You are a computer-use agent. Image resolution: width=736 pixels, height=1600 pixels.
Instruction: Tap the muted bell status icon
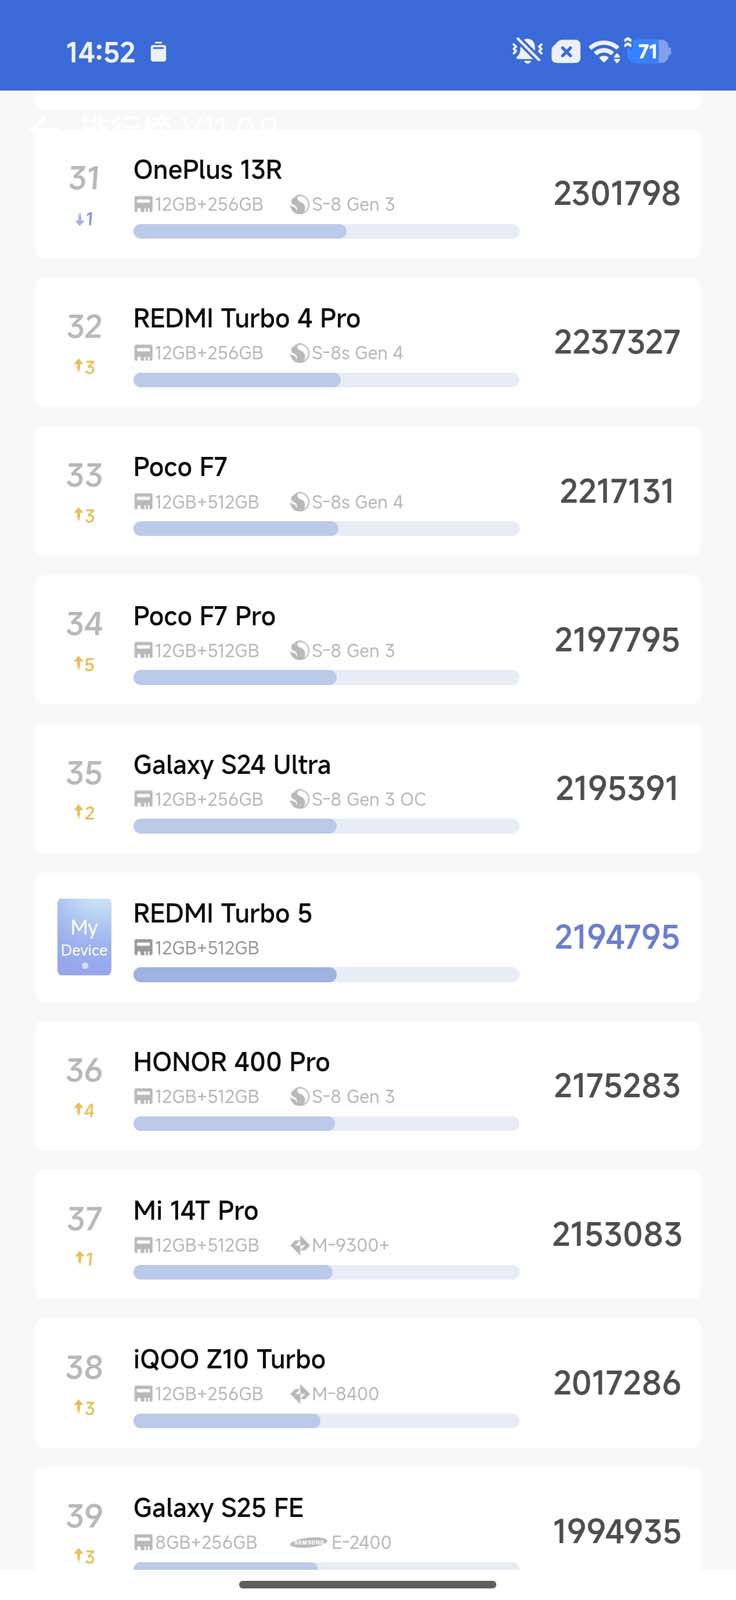coord(526,51)
